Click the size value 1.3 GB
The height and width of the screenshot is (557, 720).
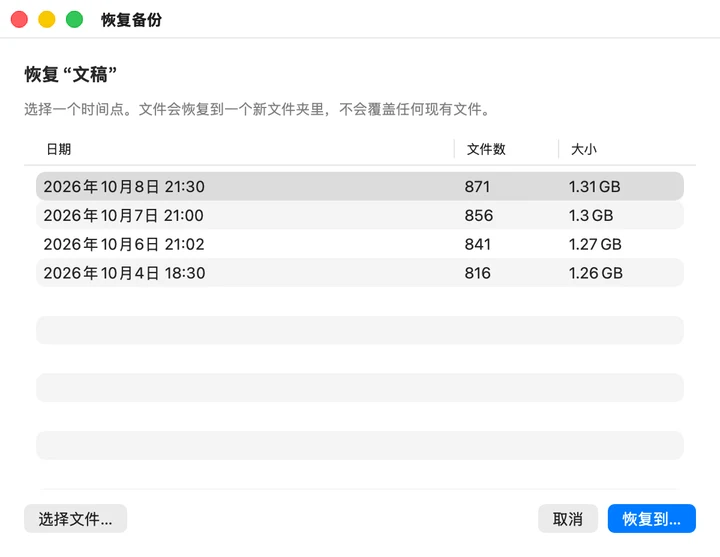click(x=591, y=215)
